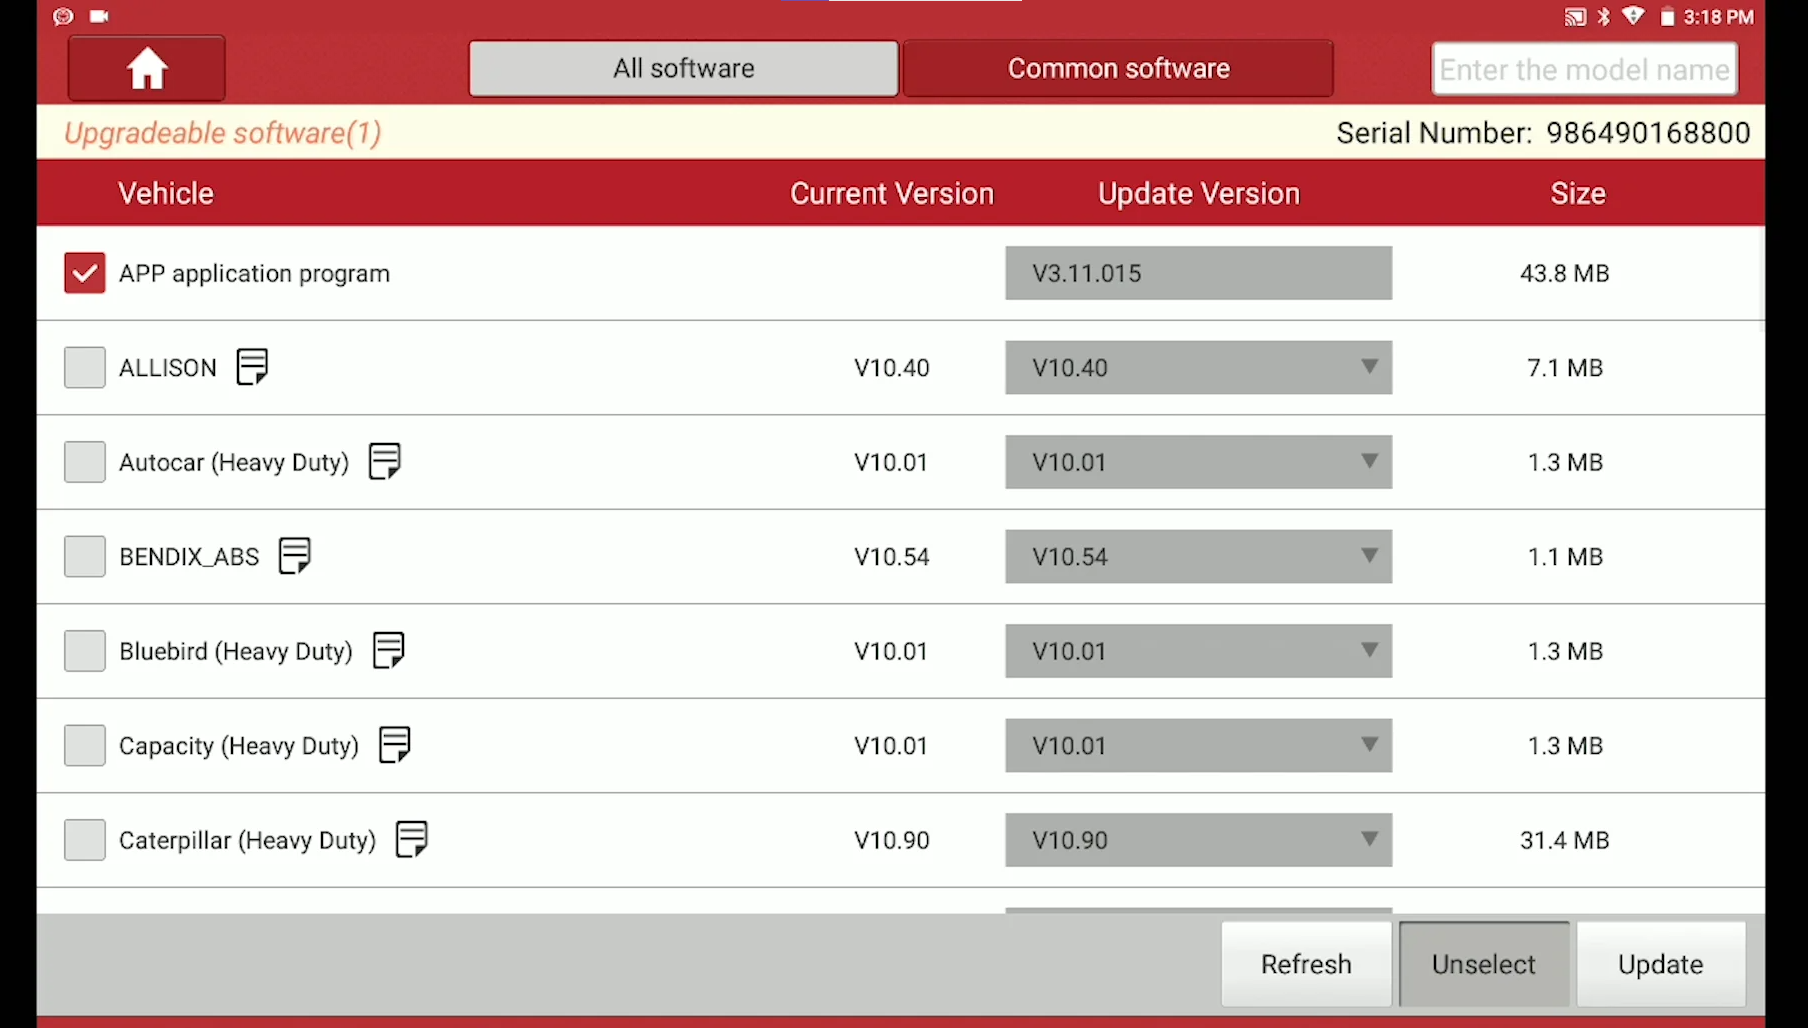Expand Caterpillar V10.90 version dropdown

point(1198,840)
